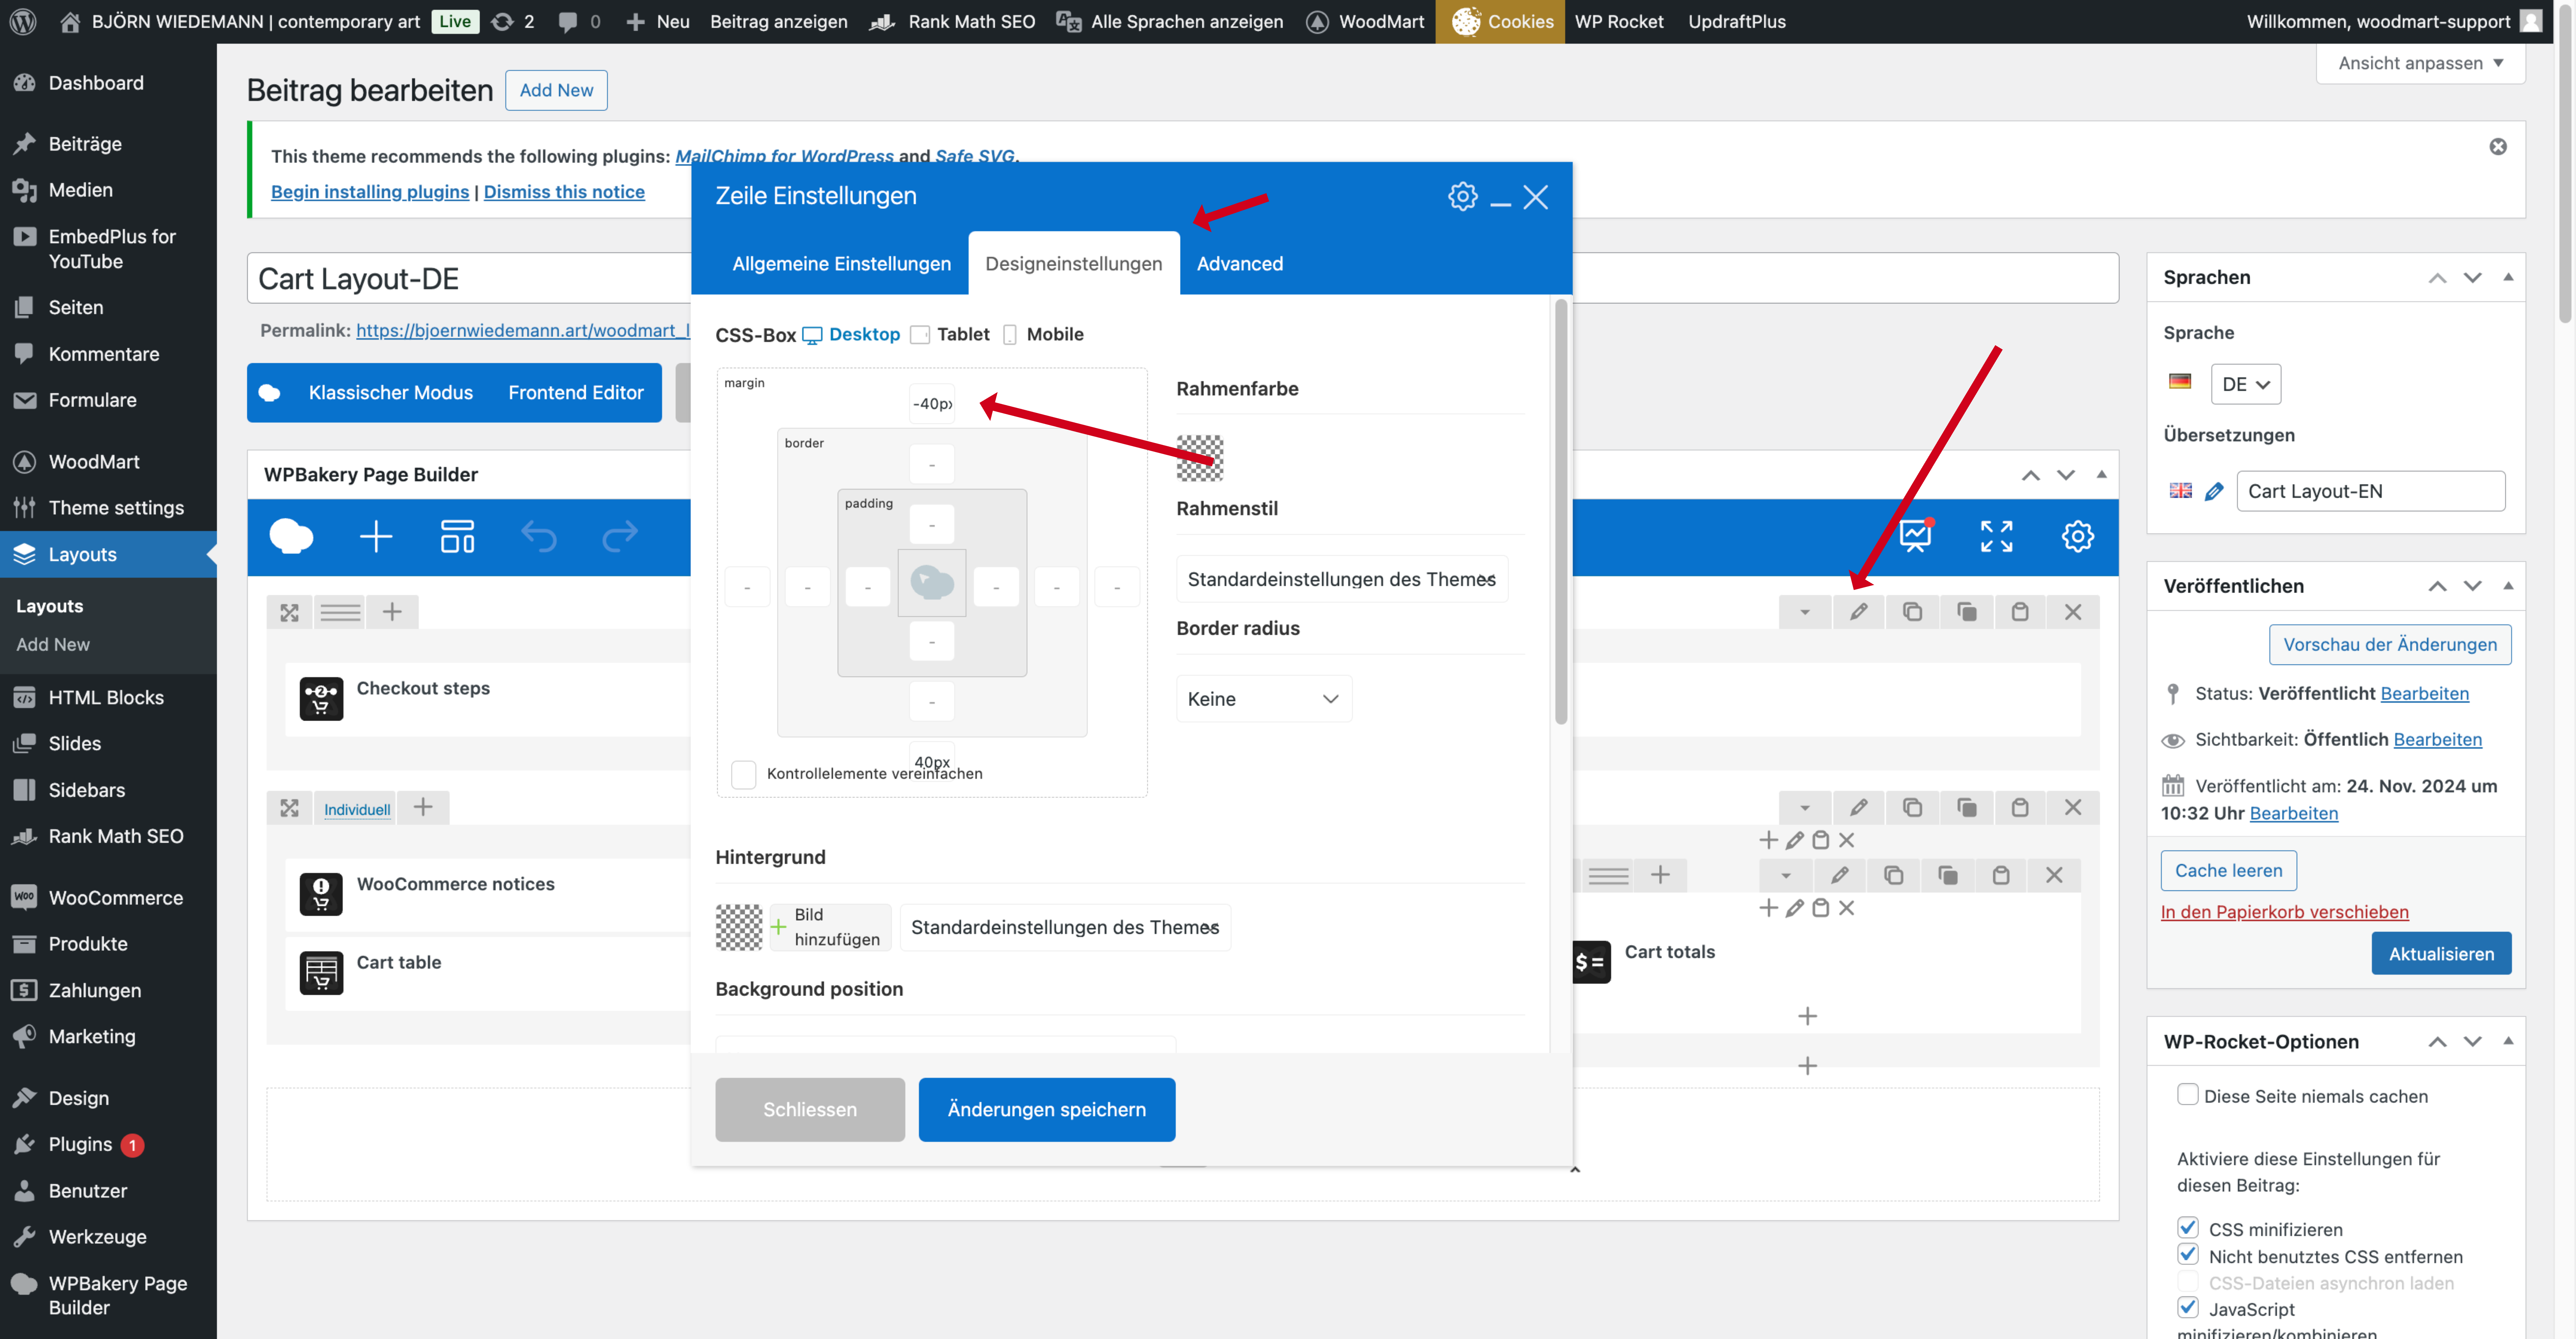Screen dimensions: 2576x1339
Task: Click the WooCommerce notices element icon
Action: [x=321, y=894]
